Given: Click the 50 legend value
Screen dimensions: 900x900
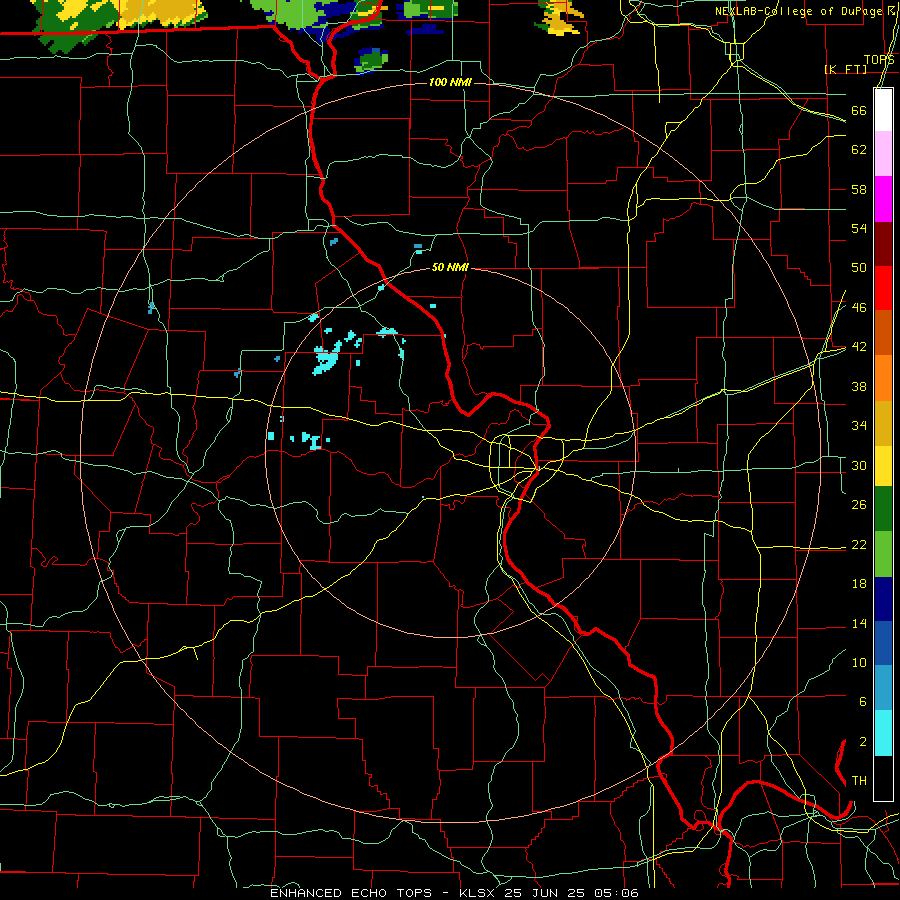Looking at the screenshot, I should pos(859,268).
